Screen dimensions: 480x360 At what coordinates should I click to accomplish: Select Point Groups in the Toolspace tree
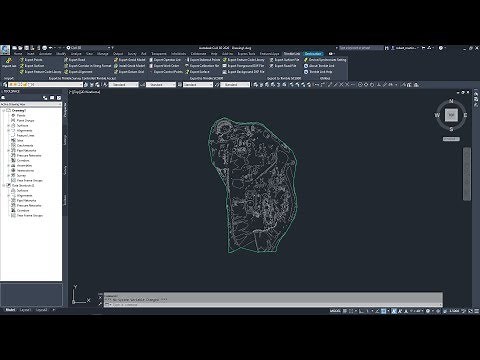[x=25, y=120]
